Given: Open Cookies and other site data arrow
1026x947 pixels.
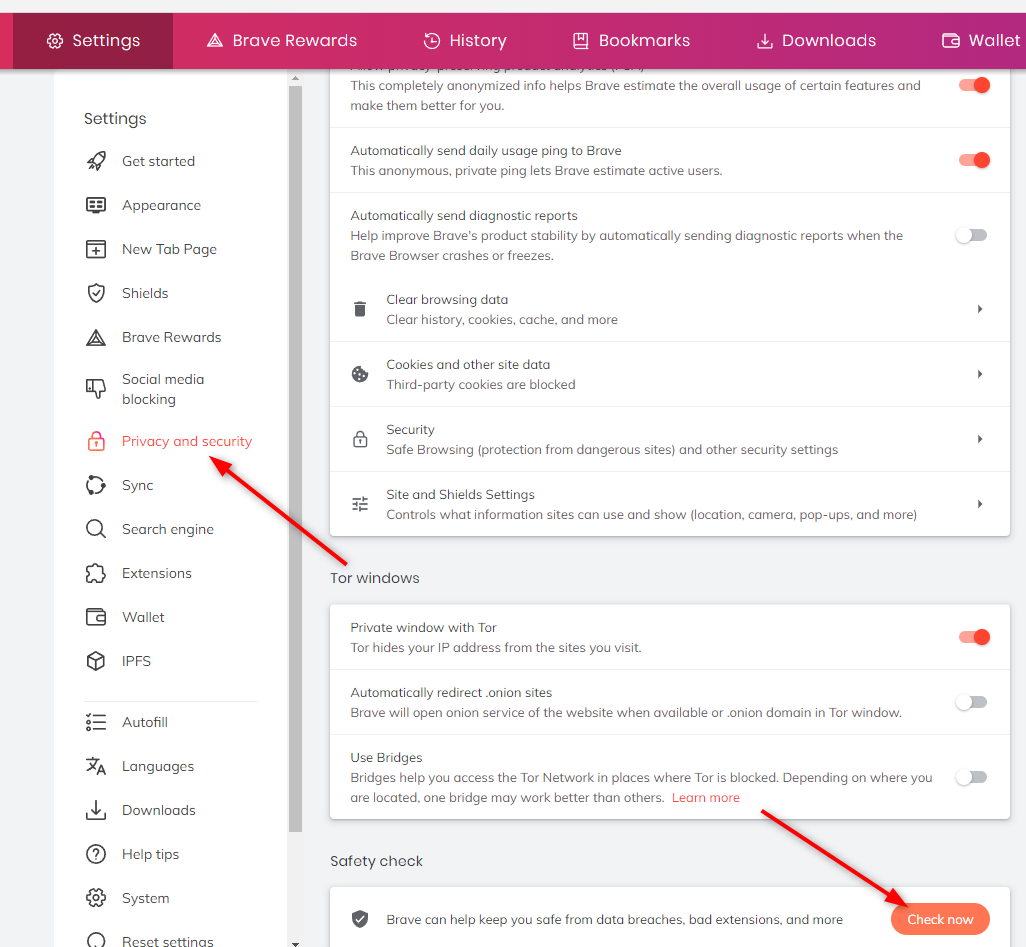Looking at the screenshot, I should coord(980,374).
